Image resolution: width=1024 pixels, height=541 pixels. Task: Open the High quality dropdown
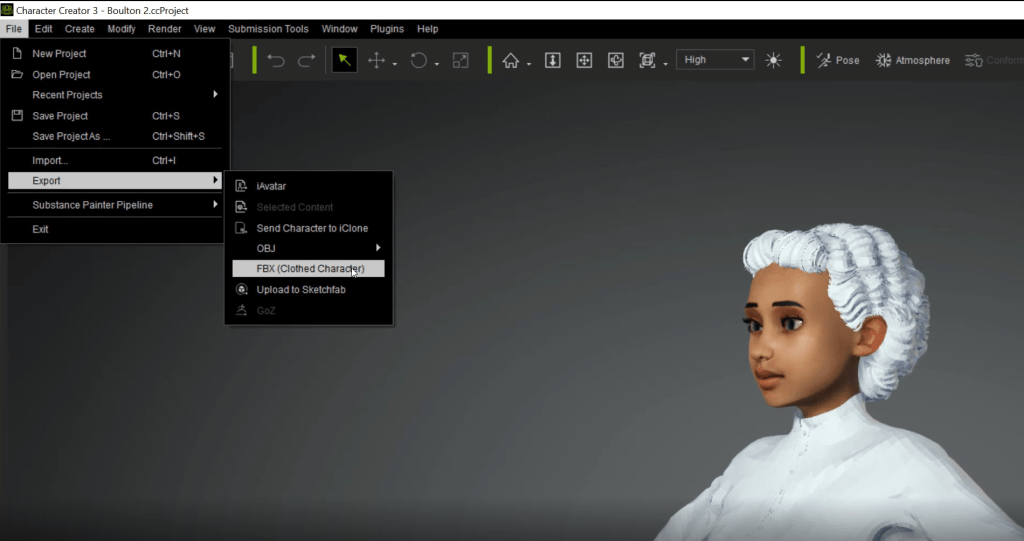click(715, 59)
